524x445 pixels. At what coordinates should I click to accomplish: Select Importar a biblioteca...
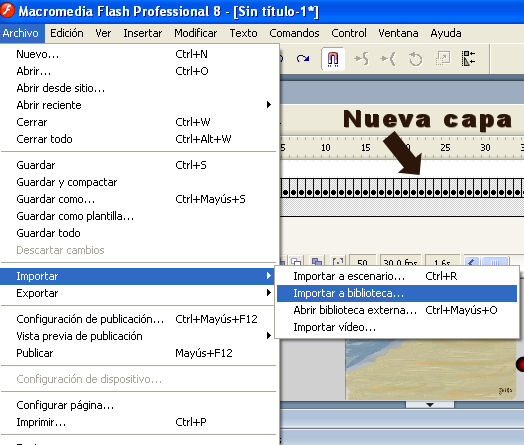point(397,293)
